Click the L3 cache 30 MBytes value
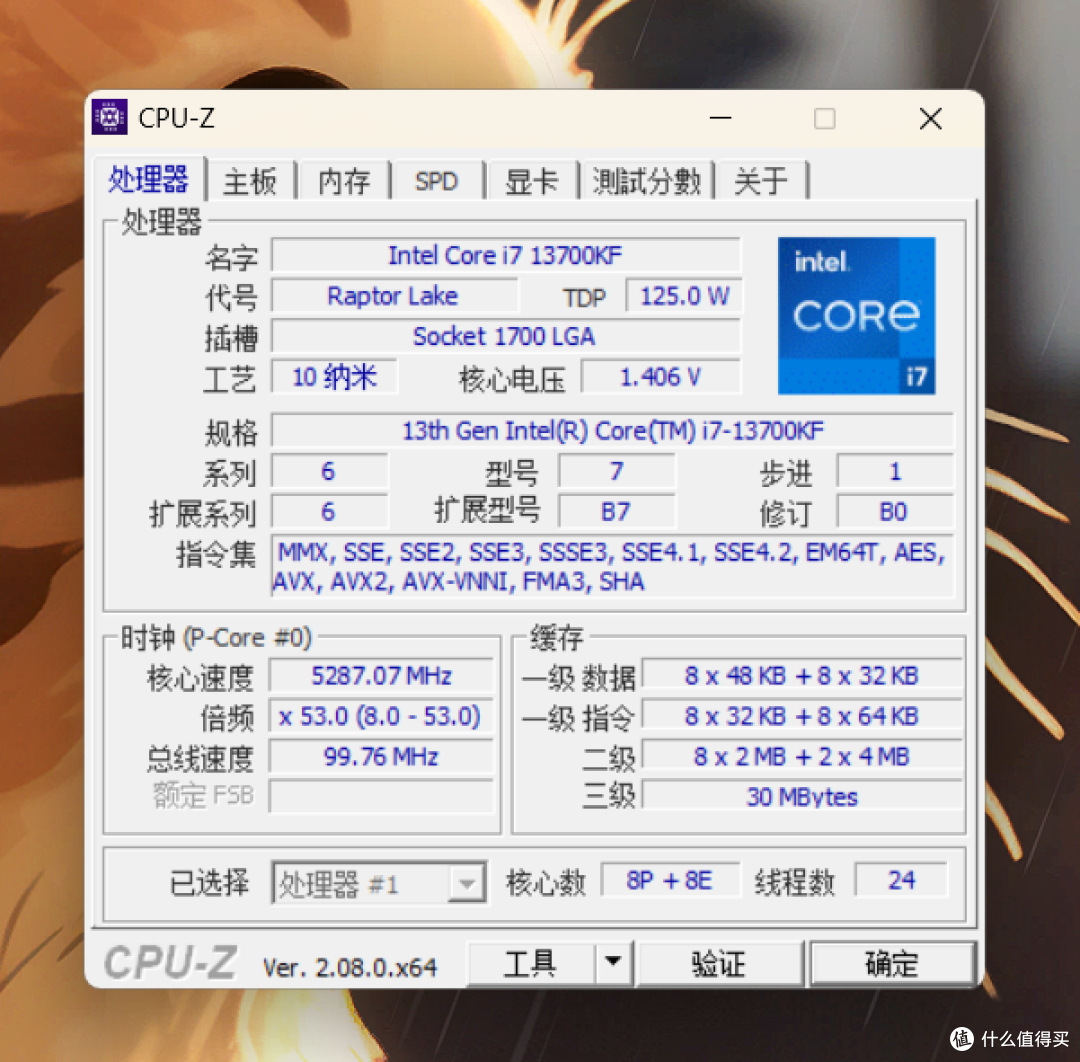The width and height of the screenshot is (1080, 1062). point(802,796)
